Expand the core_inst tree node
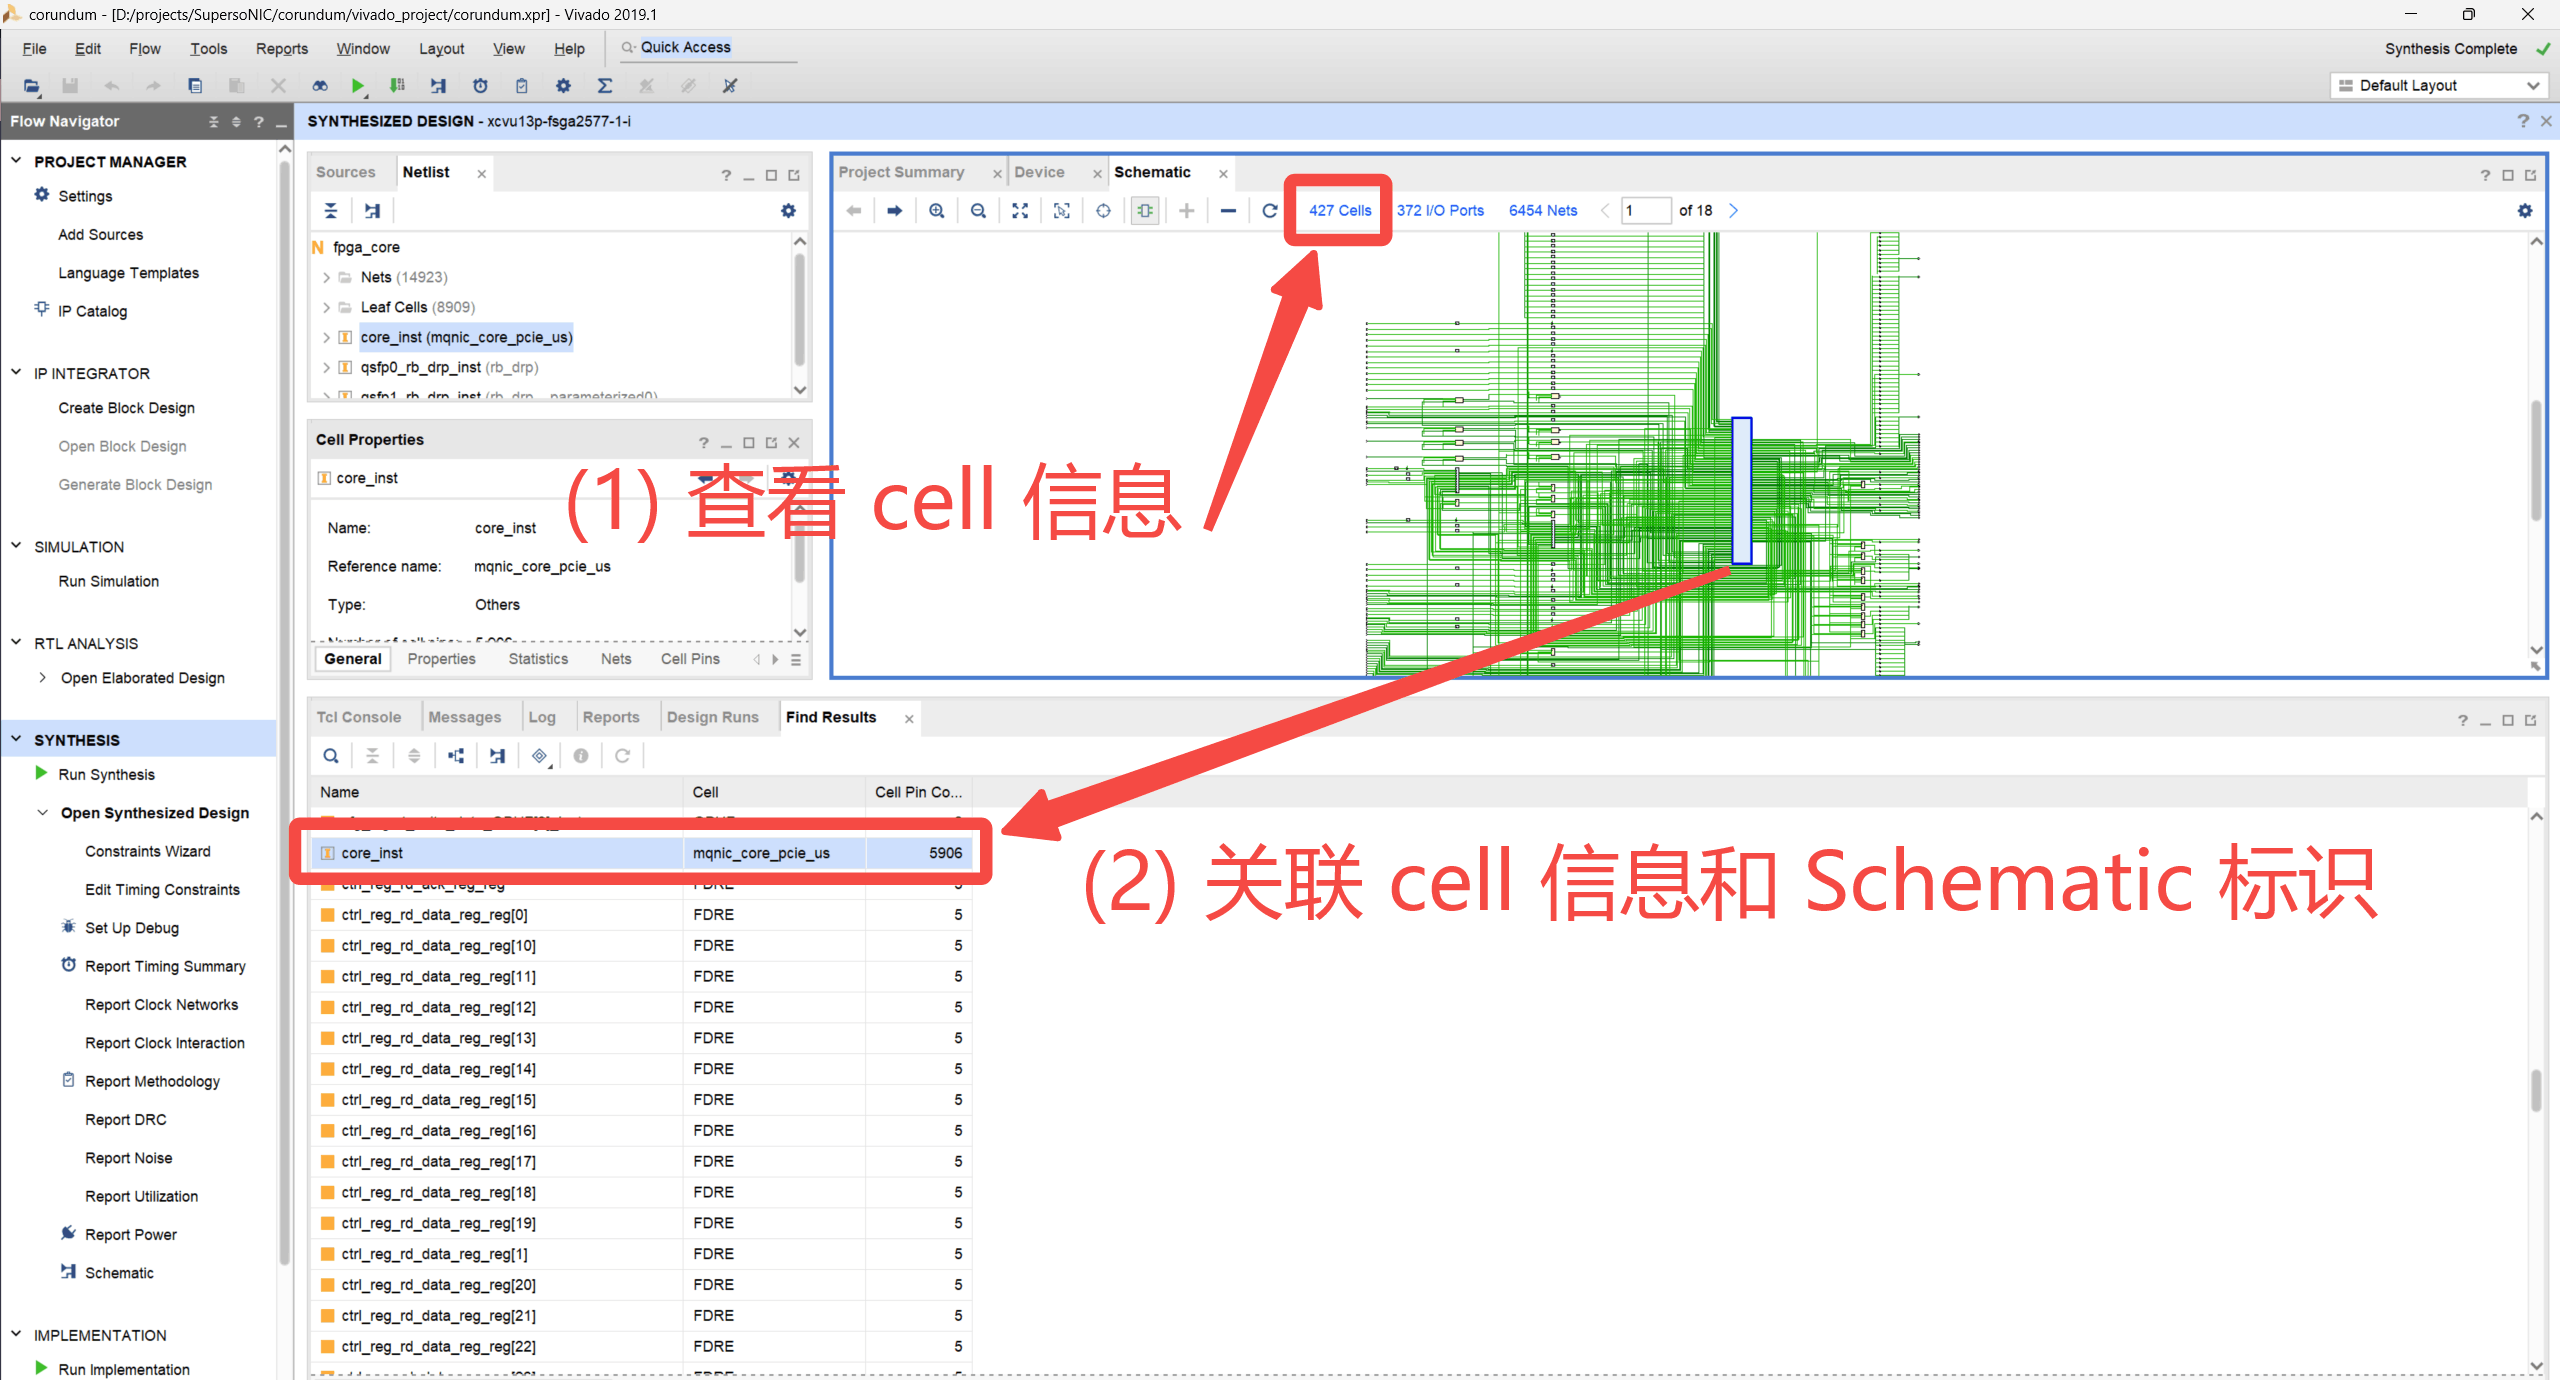This screenshot has width=2560, height=1380. tap(326, 337)
